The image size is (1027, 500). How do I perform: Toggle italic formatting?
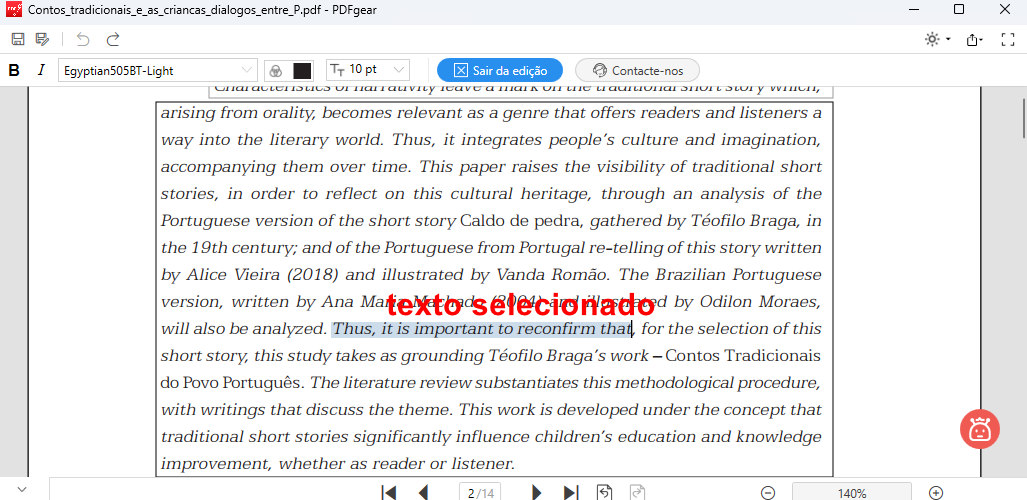(41, 70)
